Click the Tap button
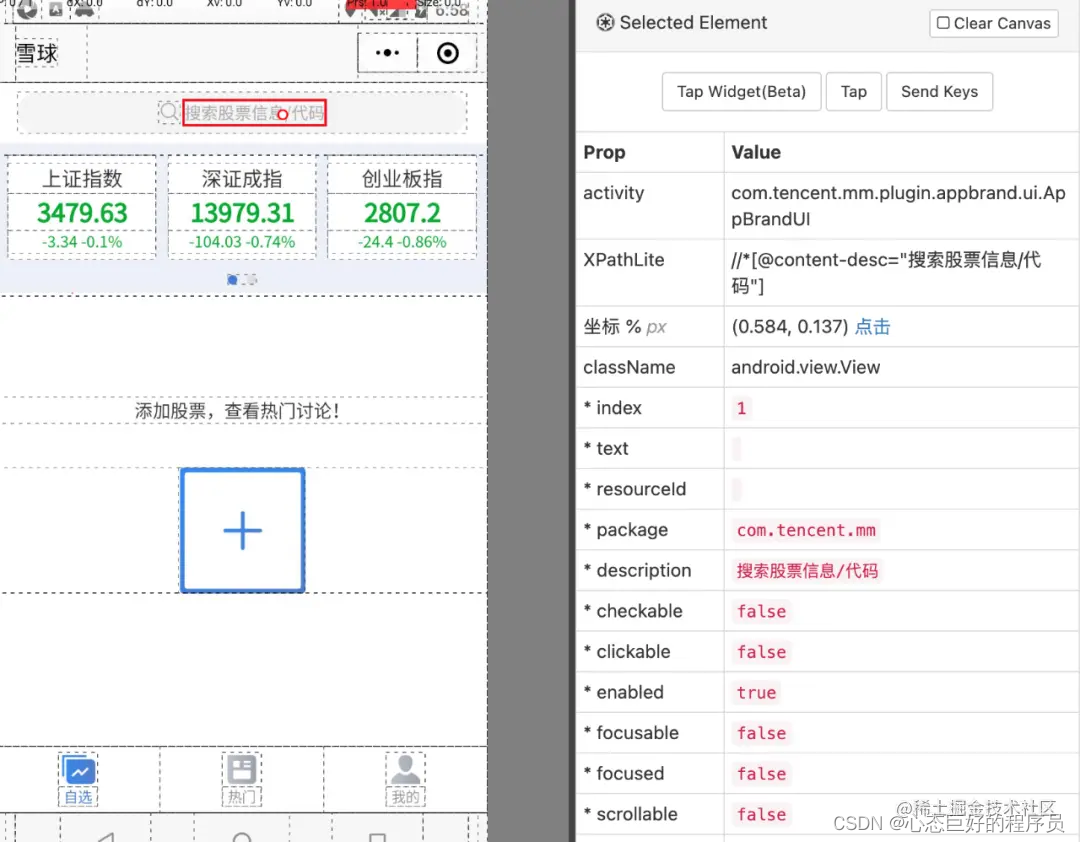Screen dimensions: 1080x842 [853, 92]
